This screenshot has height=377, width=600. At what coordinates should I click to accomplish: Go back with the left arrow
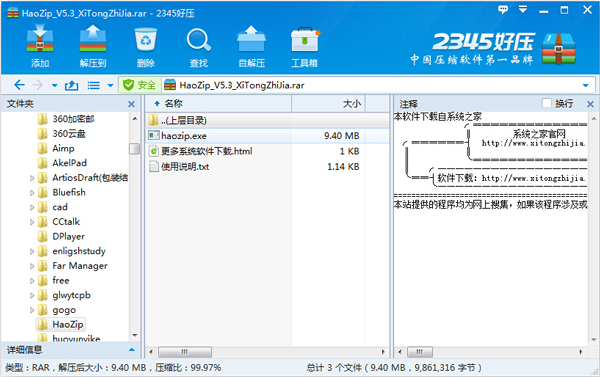coord(19,85)
